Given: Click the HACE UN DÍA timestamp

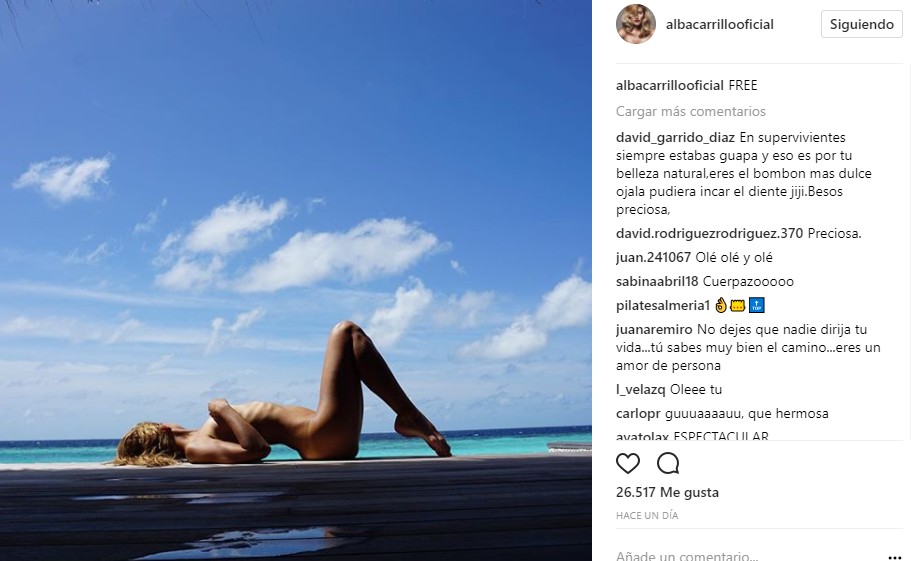Looking at the screenshot, I should tap(647, 516).
